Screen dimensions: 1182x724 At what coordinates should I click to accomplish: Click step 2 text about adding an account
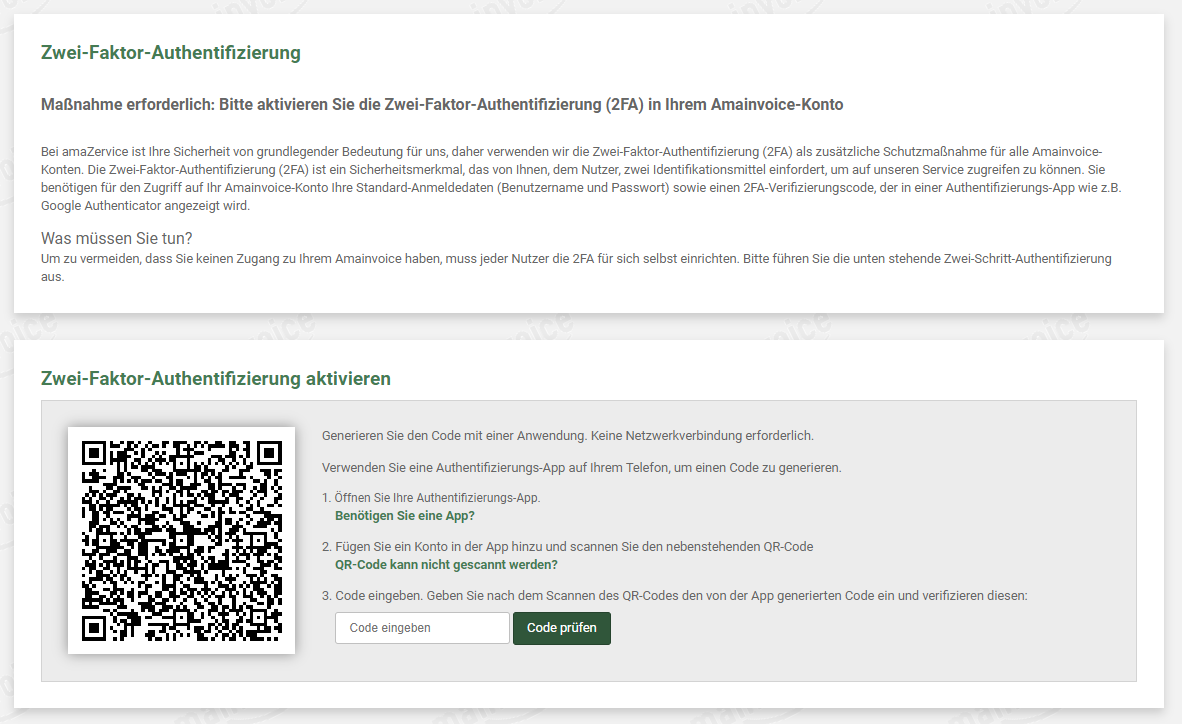click(568, 547)
